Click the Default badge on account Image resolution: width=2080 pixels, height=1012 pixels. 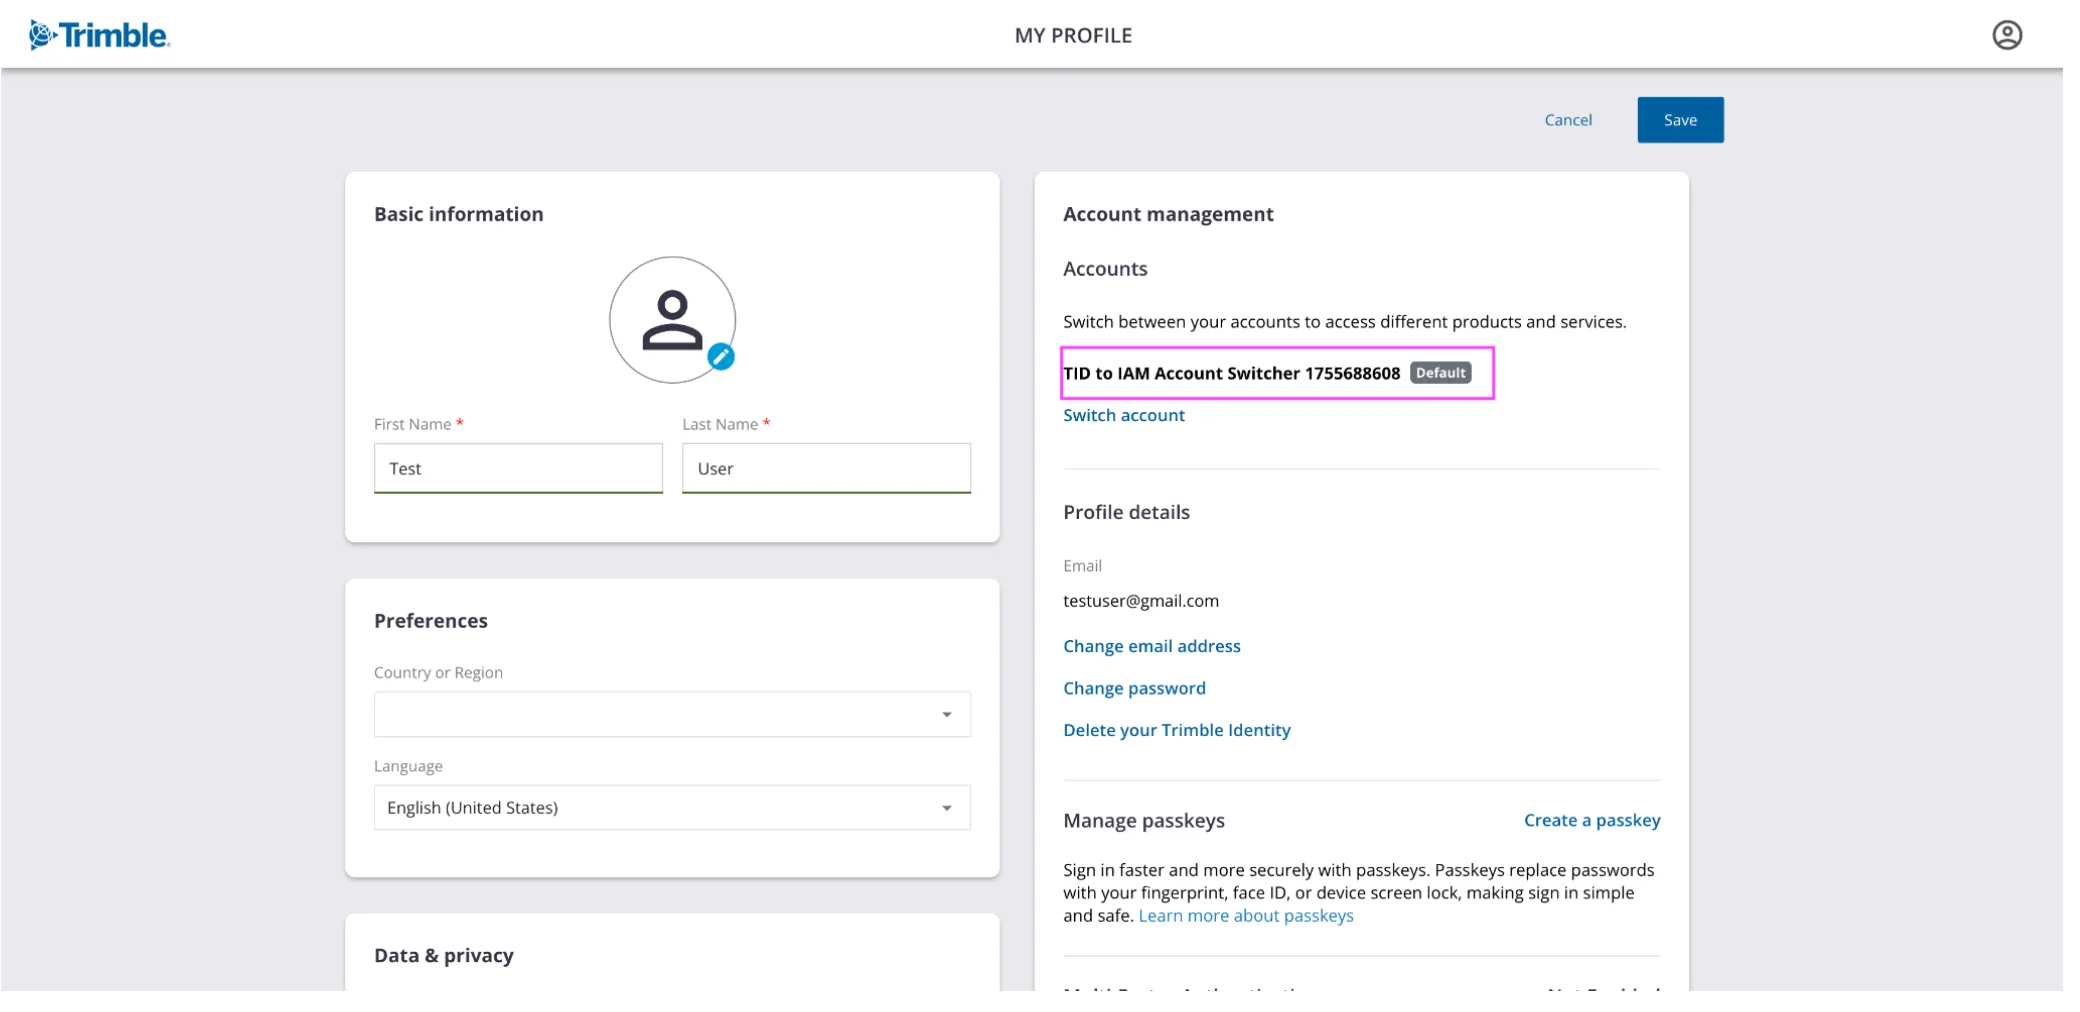pos(1440,373)
